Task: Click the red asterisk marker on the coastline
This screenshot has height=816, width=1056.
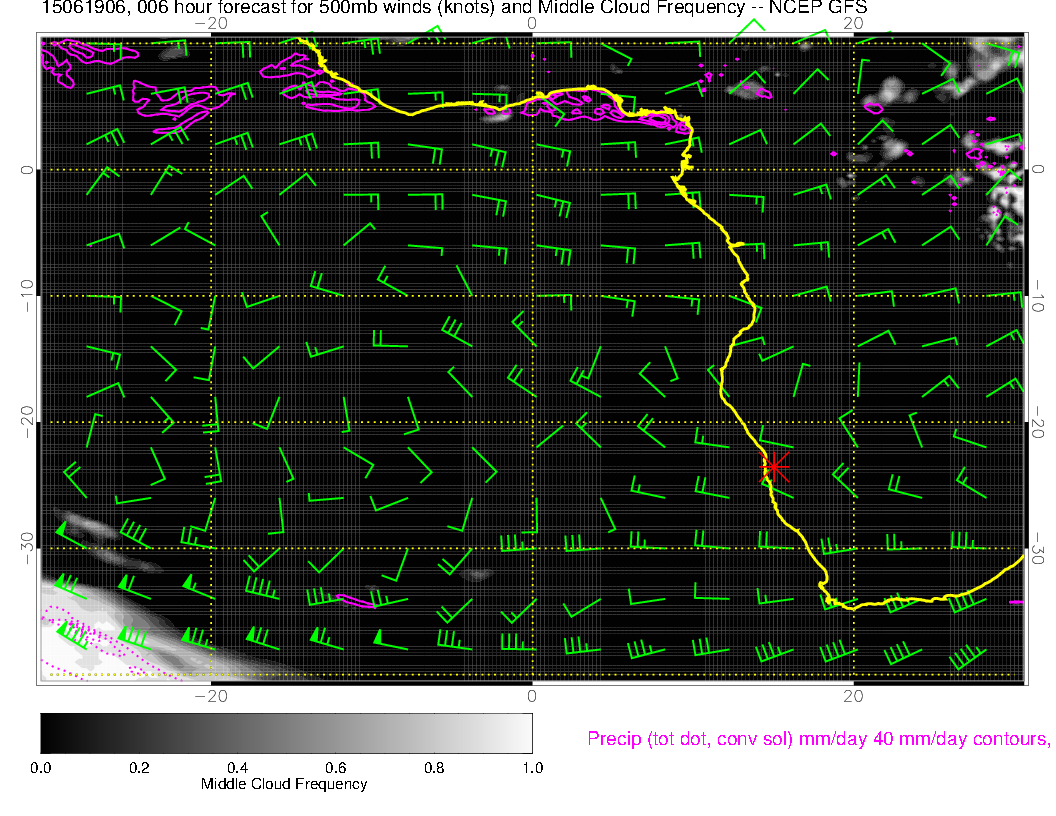Action: point(774,466)
